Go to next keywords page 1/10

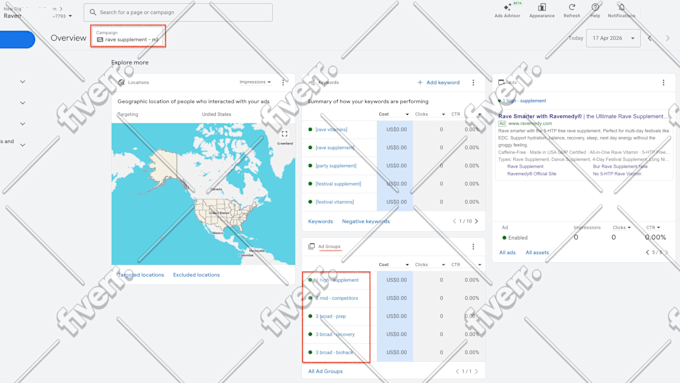477,221
